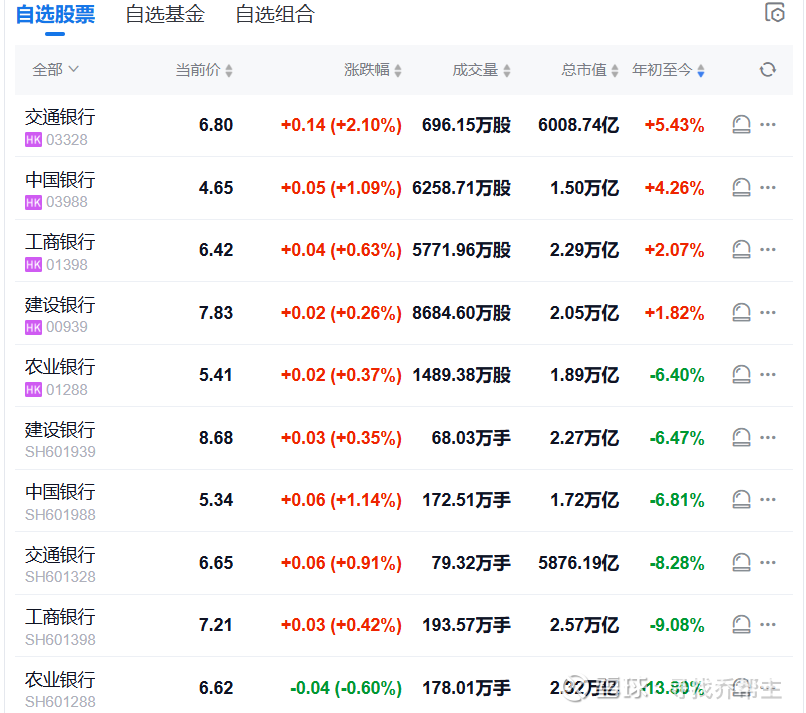
Task: Click change +0.06 (+1.14%)
Action: pyautogui.click(x=341, y=500)
